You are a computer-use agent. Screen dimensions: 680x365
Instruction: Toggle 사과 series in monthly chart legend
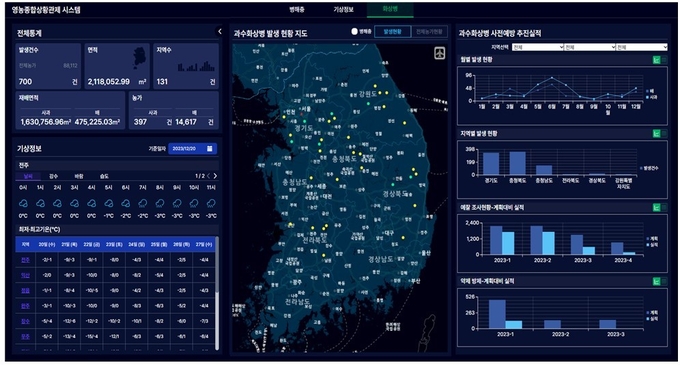651,98
